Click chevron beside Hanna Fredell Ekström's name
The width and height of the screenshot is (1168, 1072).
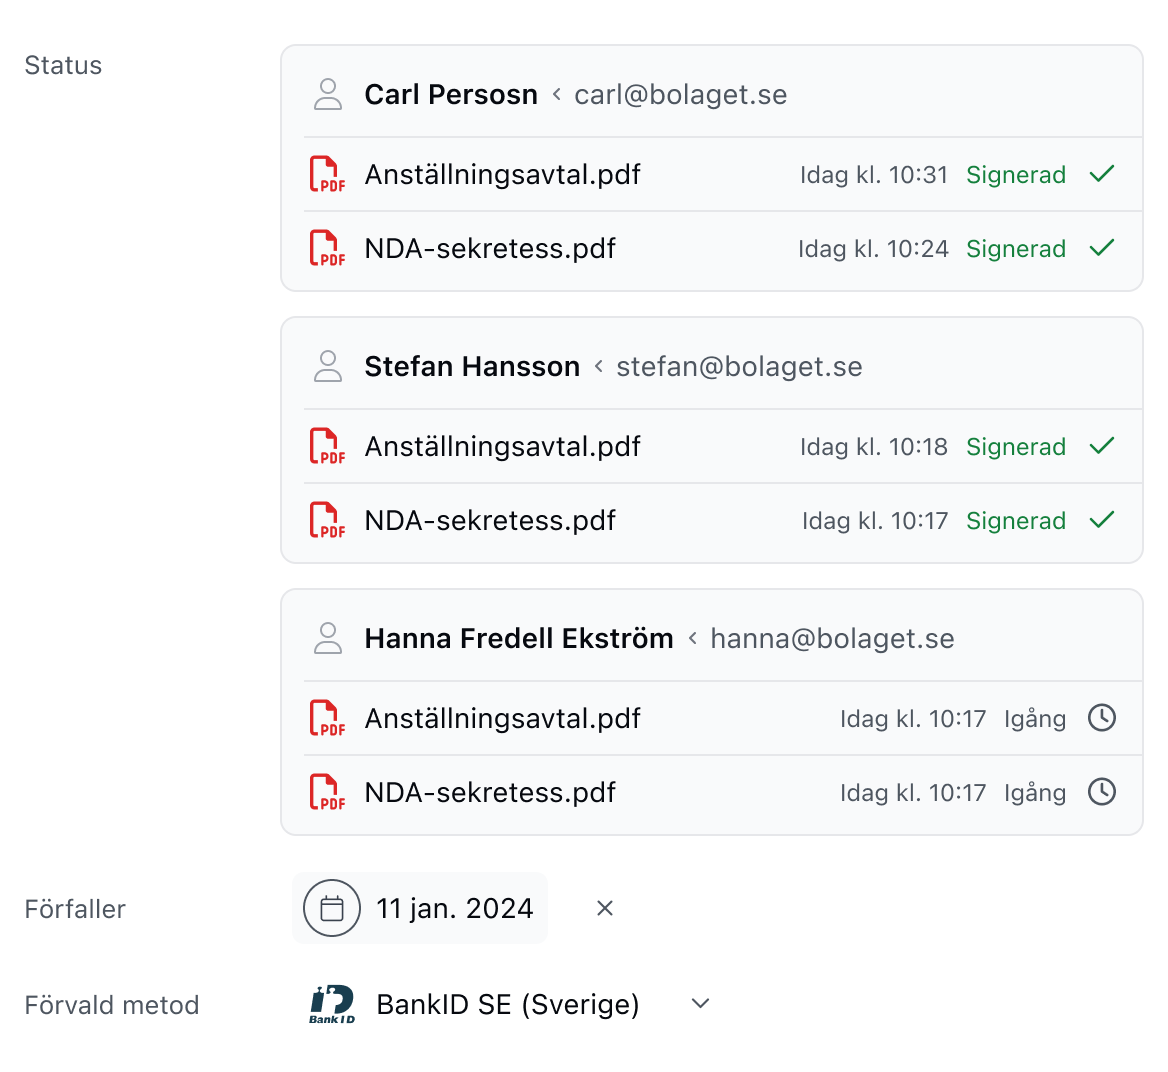coord(692,638)
